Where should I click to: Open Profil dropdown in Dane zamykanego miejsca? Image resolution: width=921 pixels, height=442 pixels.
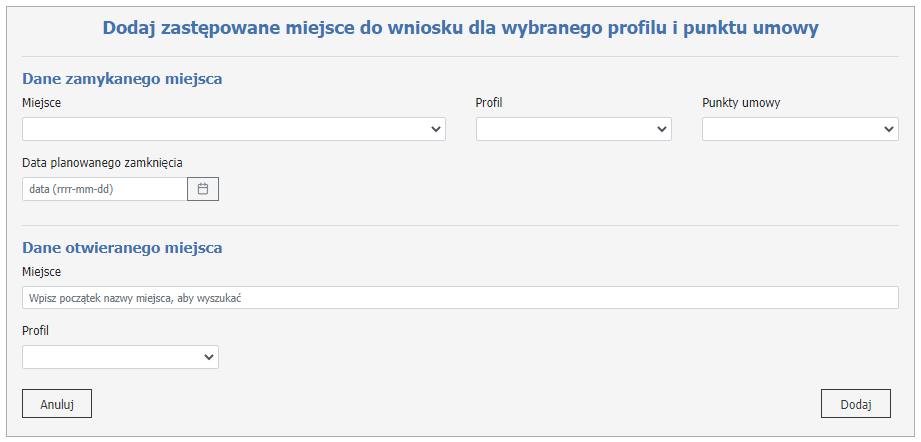[573, 129]
